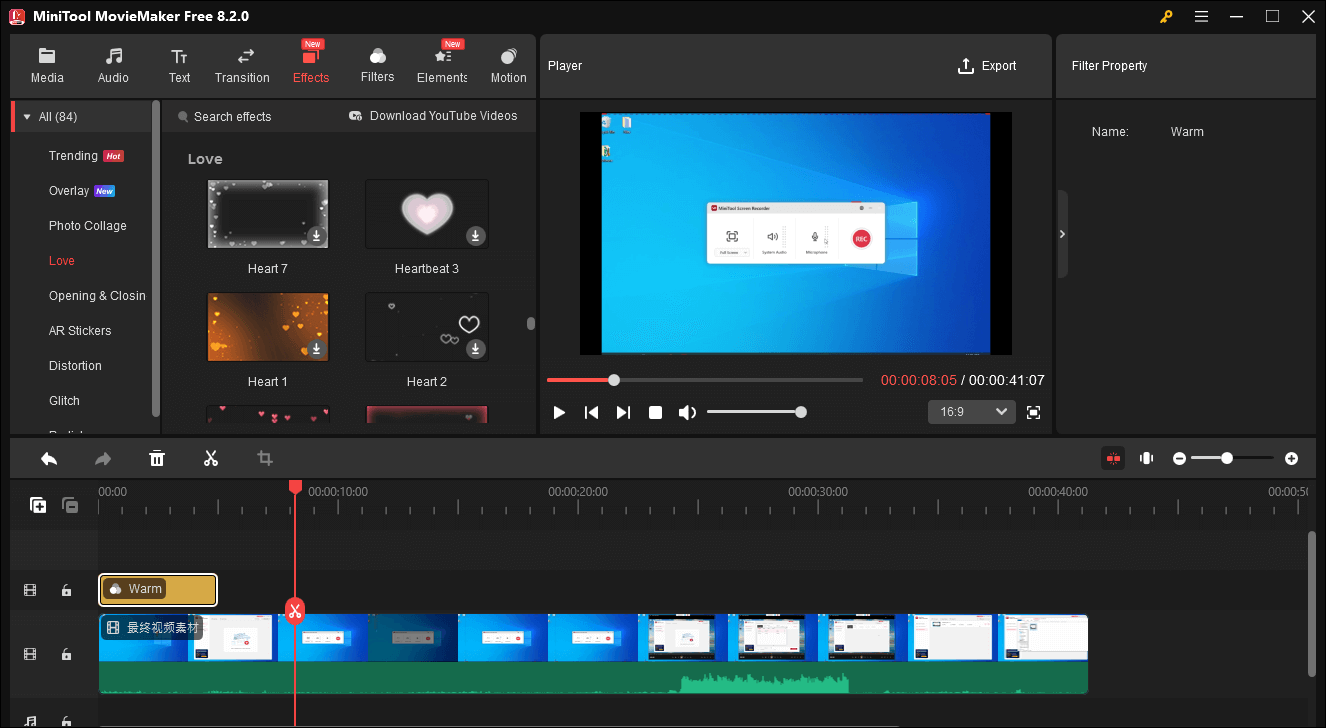Viewport: 1326px width, 728px height.
Task: Download the Heart 2 effect
Action: (x=476, y=349)
